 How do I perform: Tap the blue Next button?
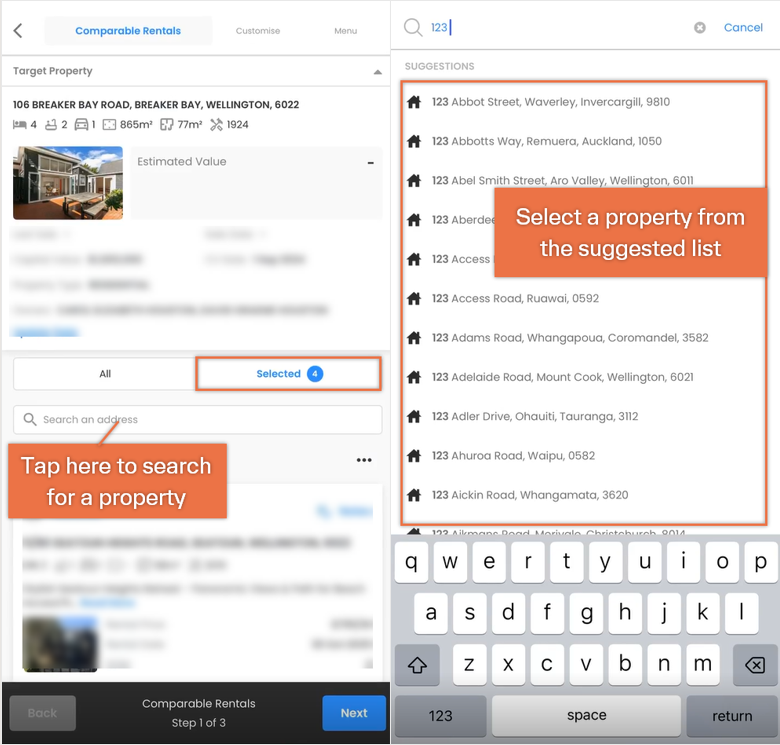click(x=354, y=713)
